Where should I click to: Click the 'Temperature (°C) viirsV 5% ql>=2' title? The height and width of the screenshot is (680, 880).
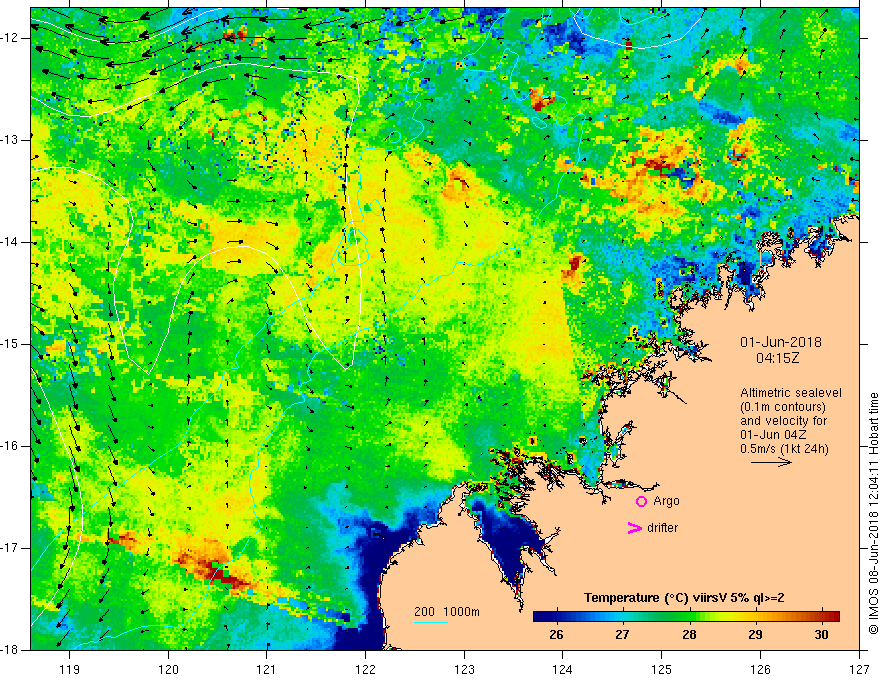(x=684, y=598)
